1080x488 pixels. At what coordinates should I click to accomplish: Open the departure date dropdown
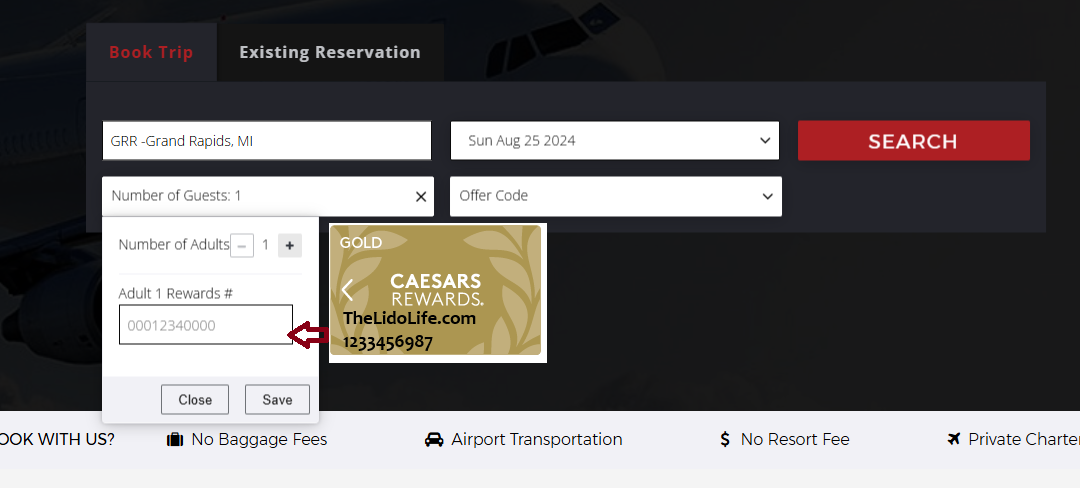click(x=614, y=141)
